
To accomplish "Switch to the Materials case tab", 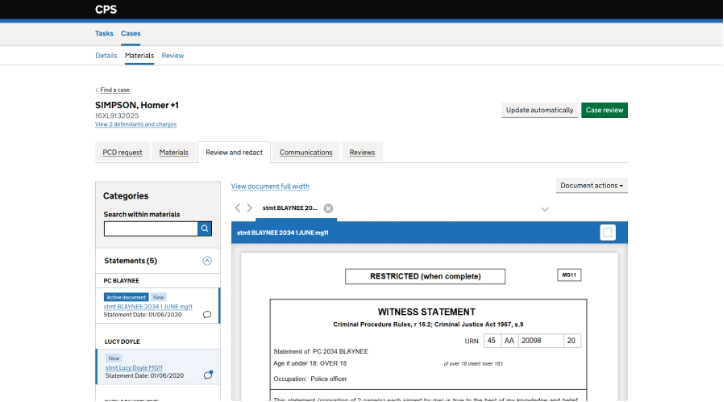I will (174, 152).
